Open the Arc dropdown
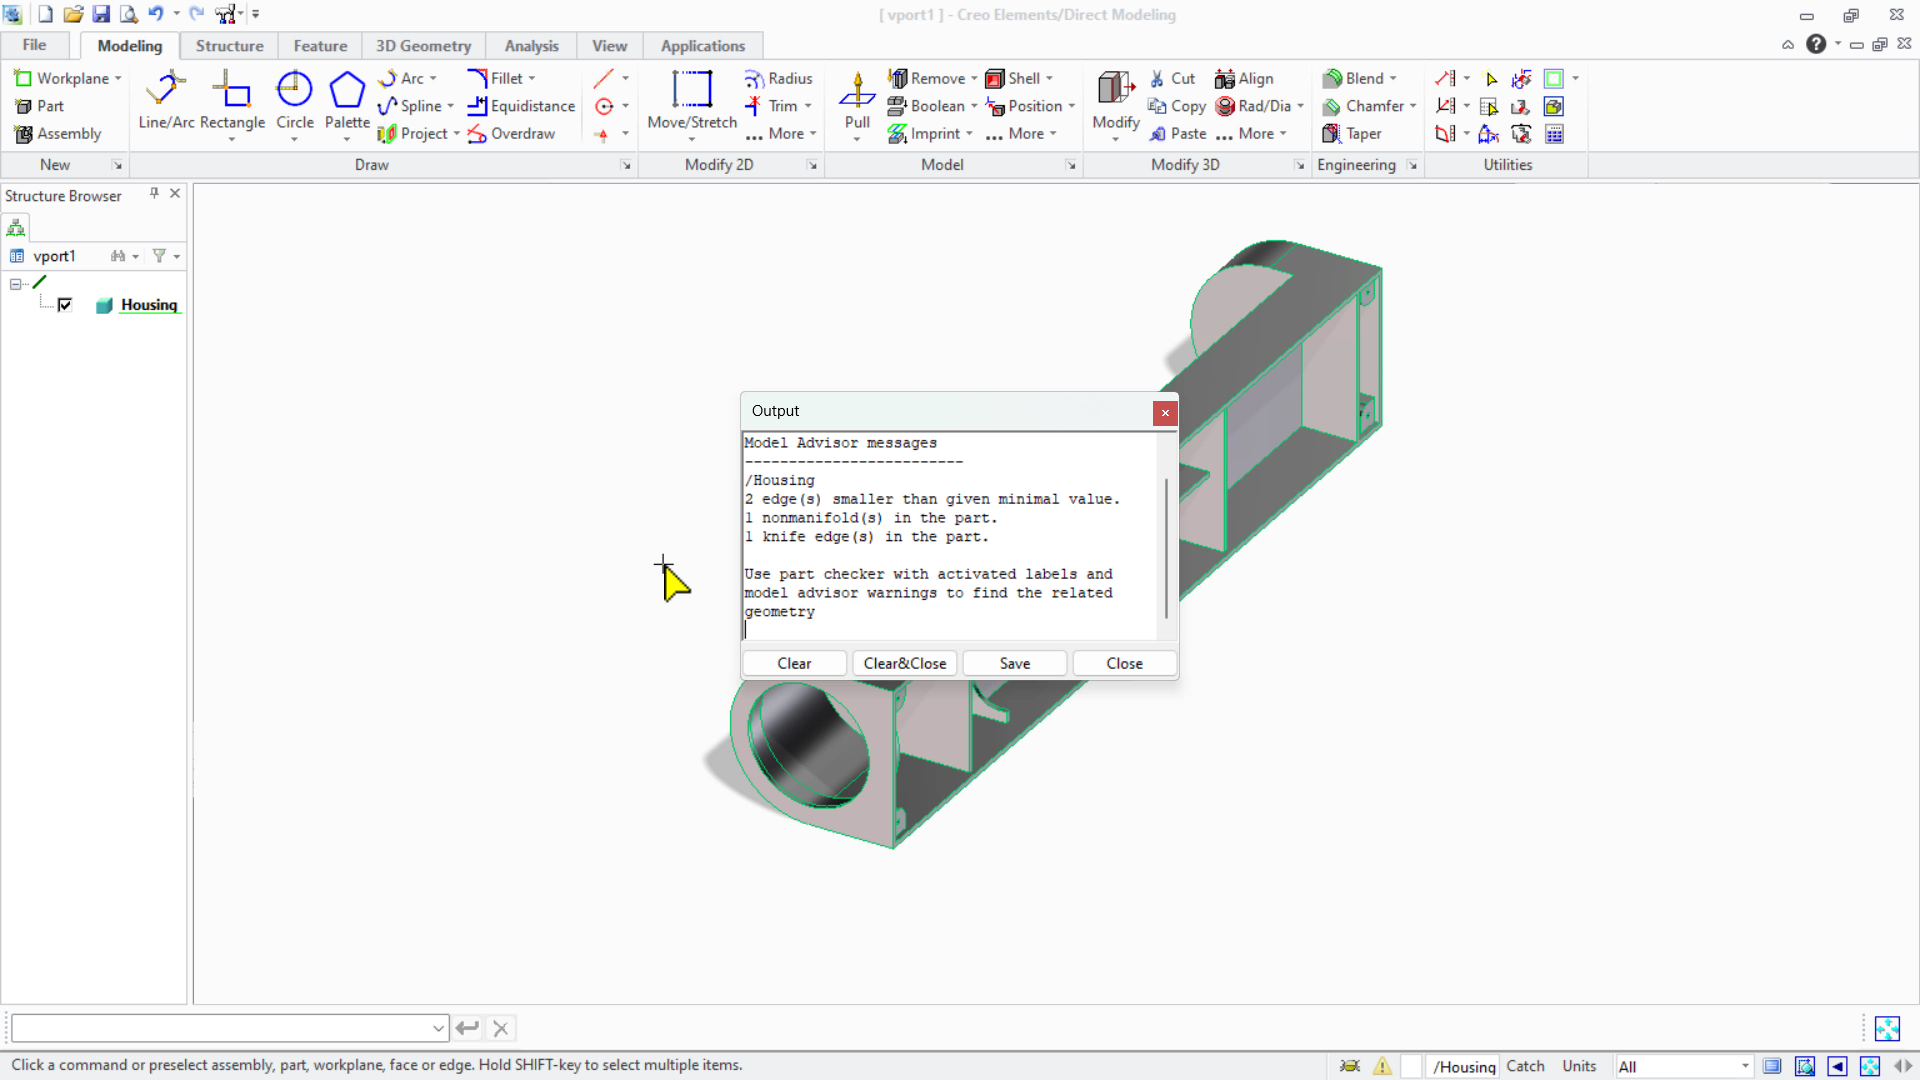 [433, 78]
